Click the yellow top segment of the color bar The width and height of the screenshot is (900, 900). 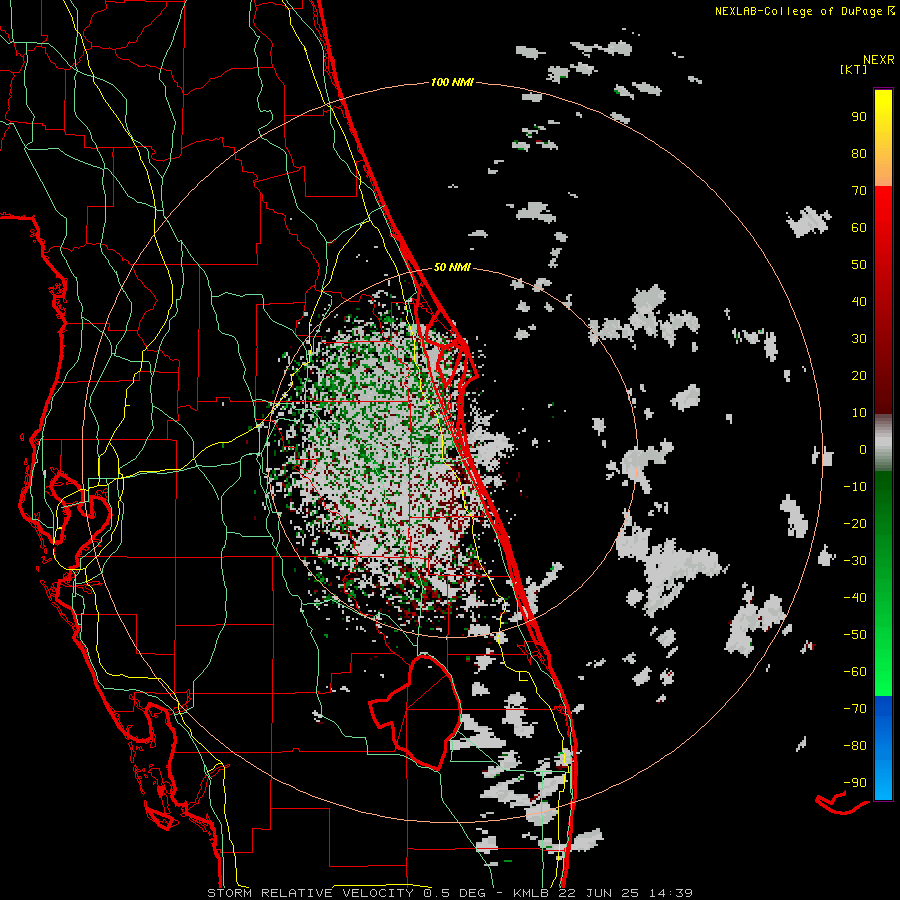point(883,138)
